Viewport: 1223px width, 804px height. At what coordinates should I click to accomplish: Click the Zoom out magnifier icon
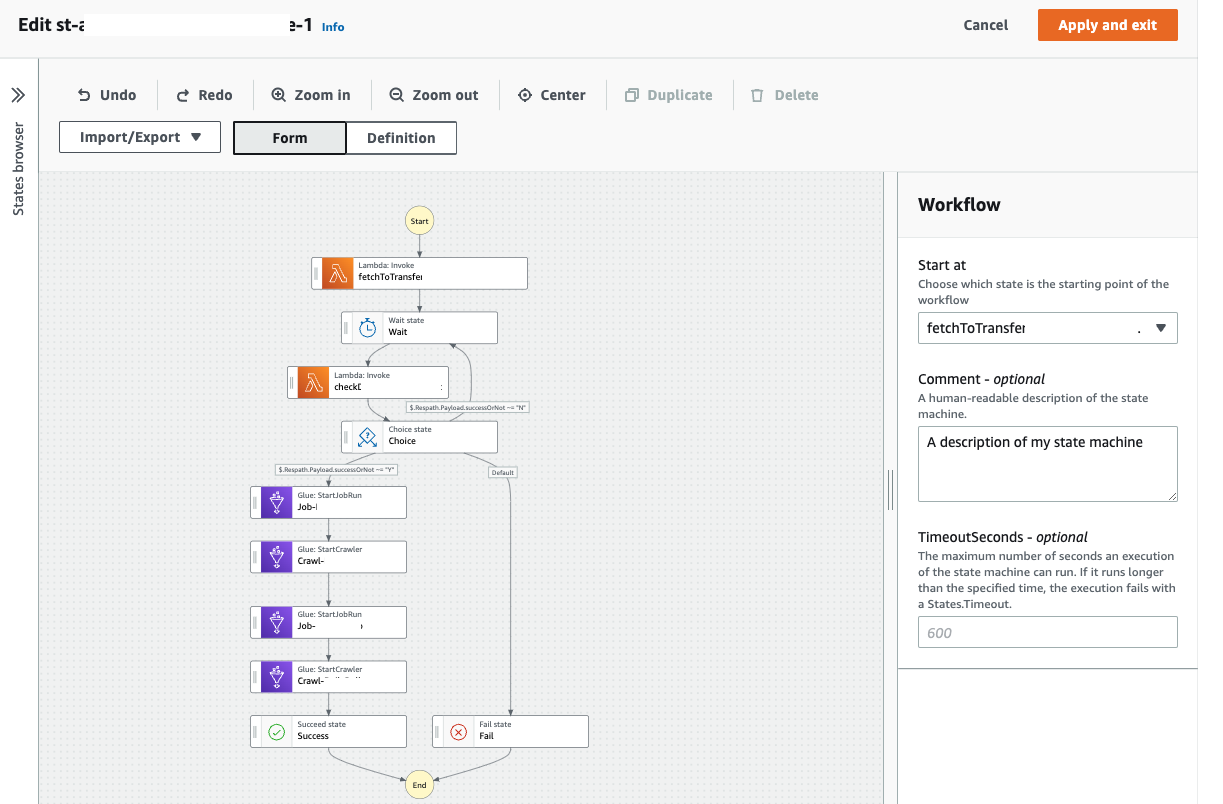396,95
